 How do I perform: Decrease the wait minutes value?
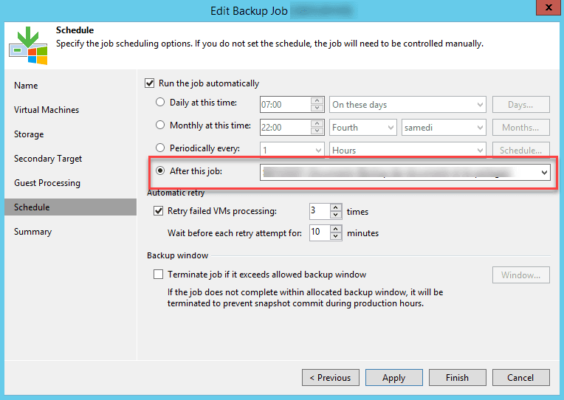336,236
